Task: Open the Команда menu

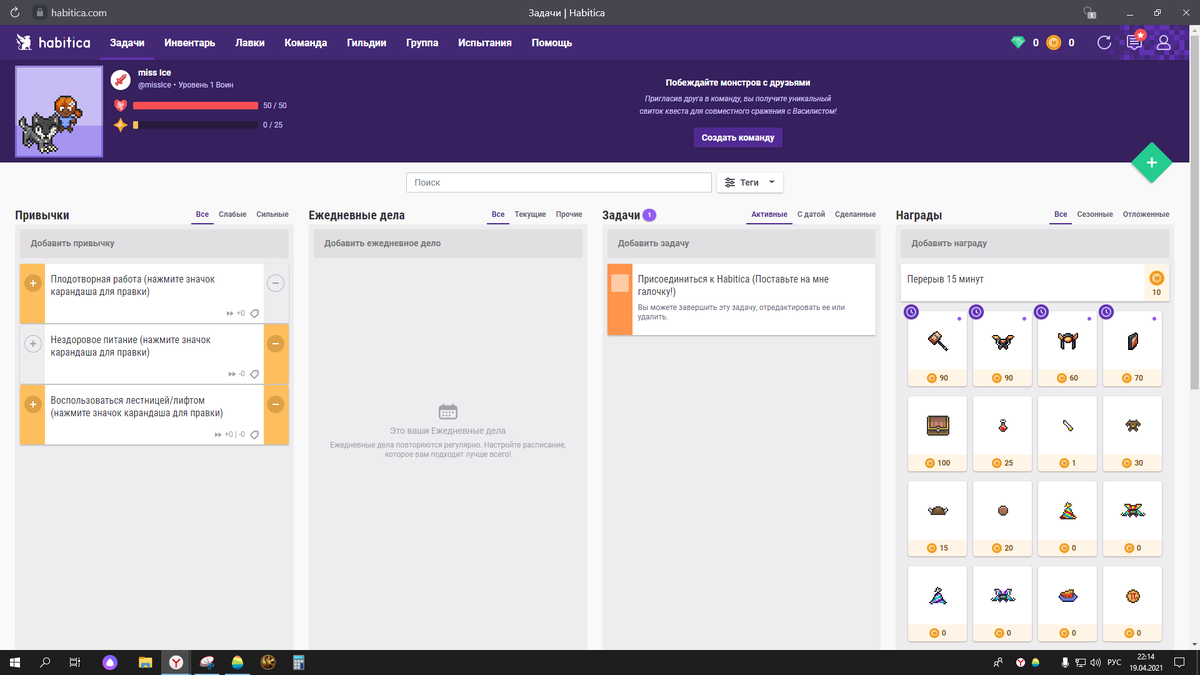Action: coord(306,43)
